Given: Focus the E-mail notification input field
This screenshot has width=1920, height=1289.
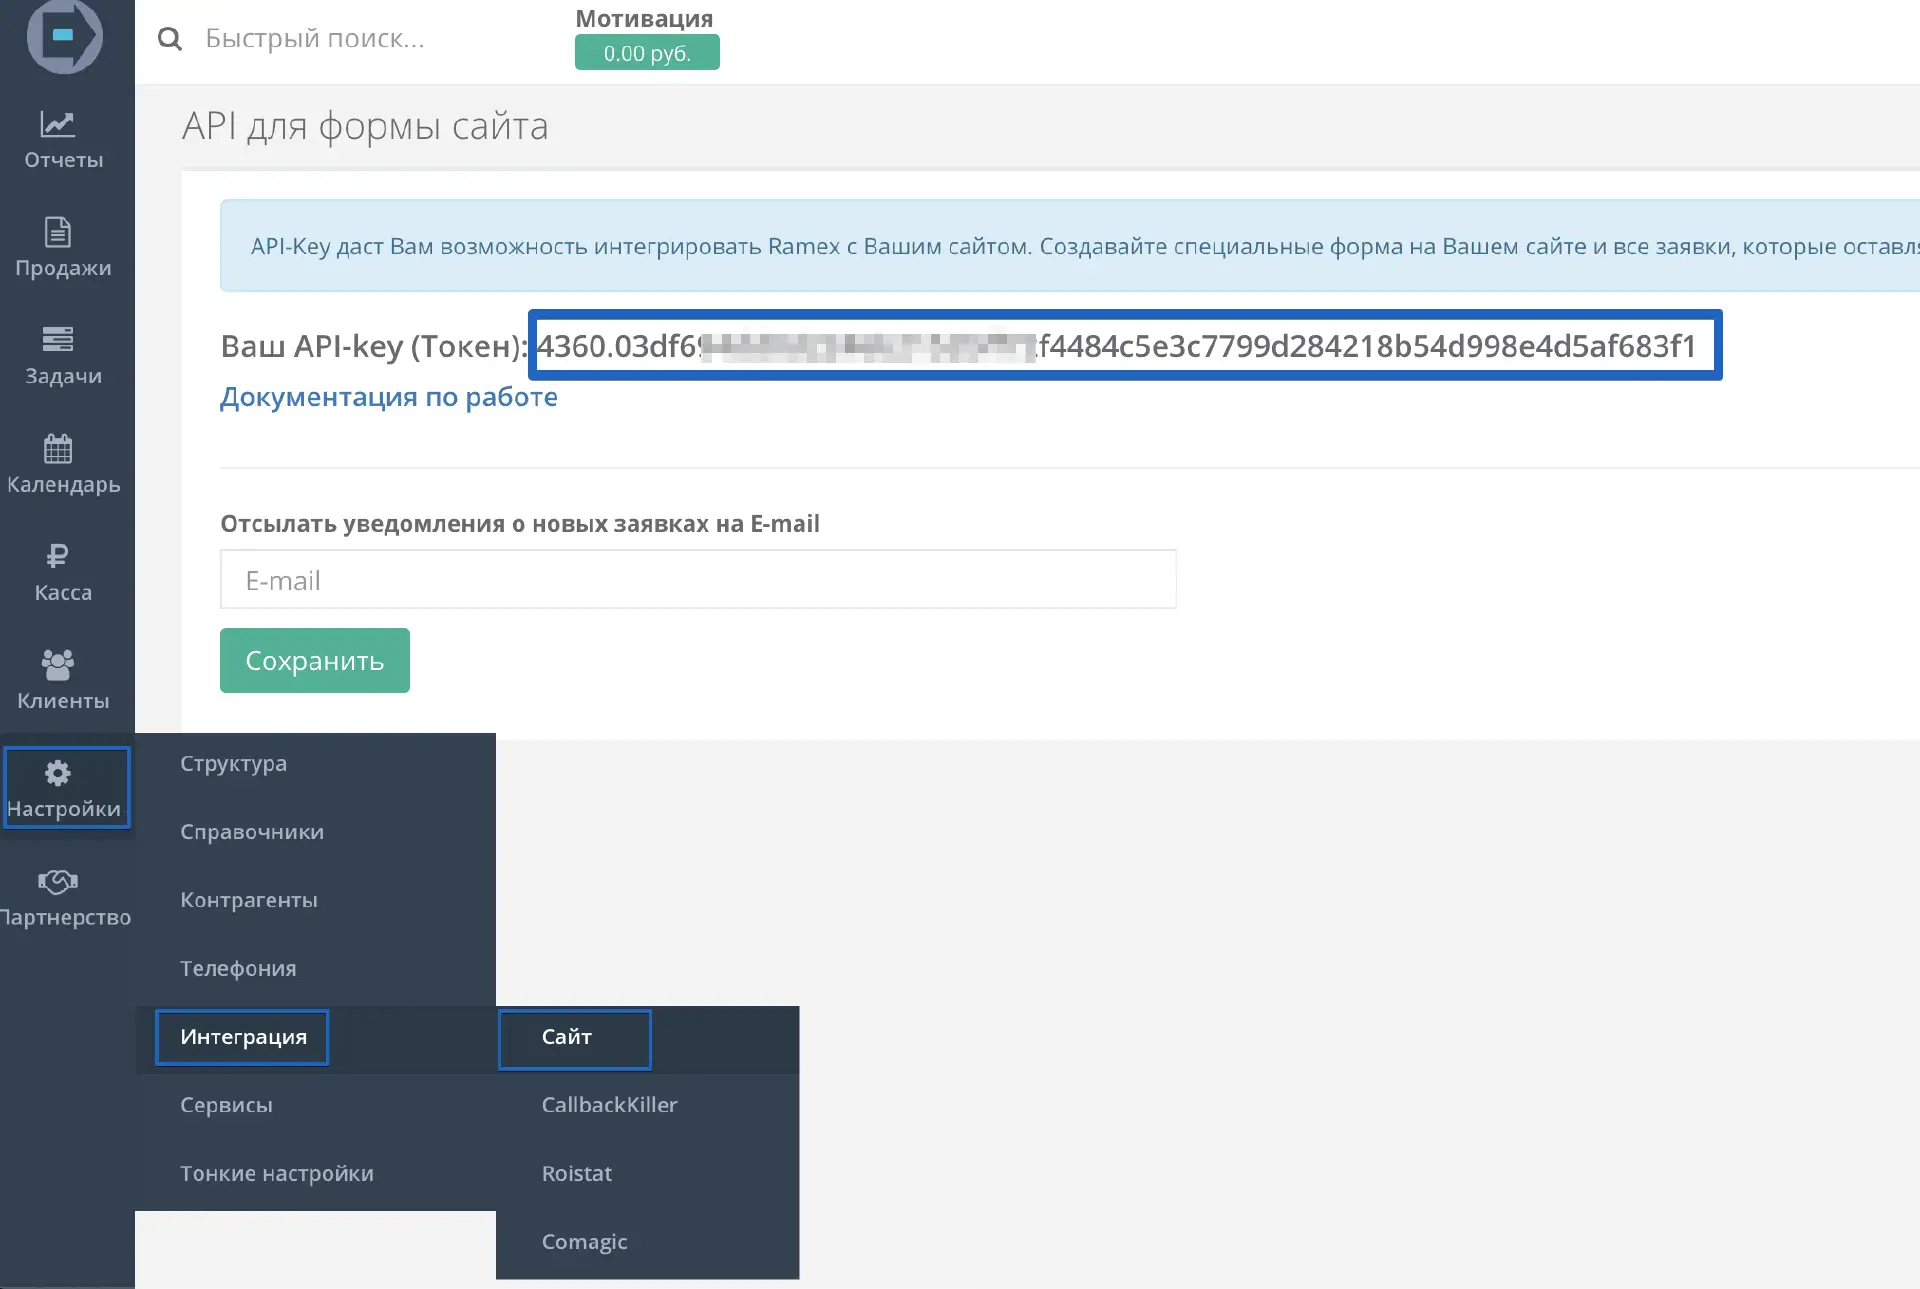Looking at the screenshot, I should coord(698,580).
